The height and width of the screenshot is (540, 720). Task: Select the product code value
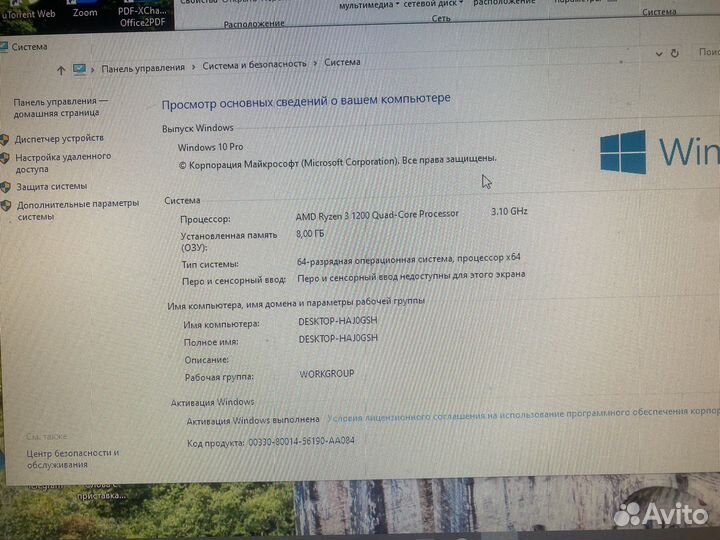click(x=301, y=441)
